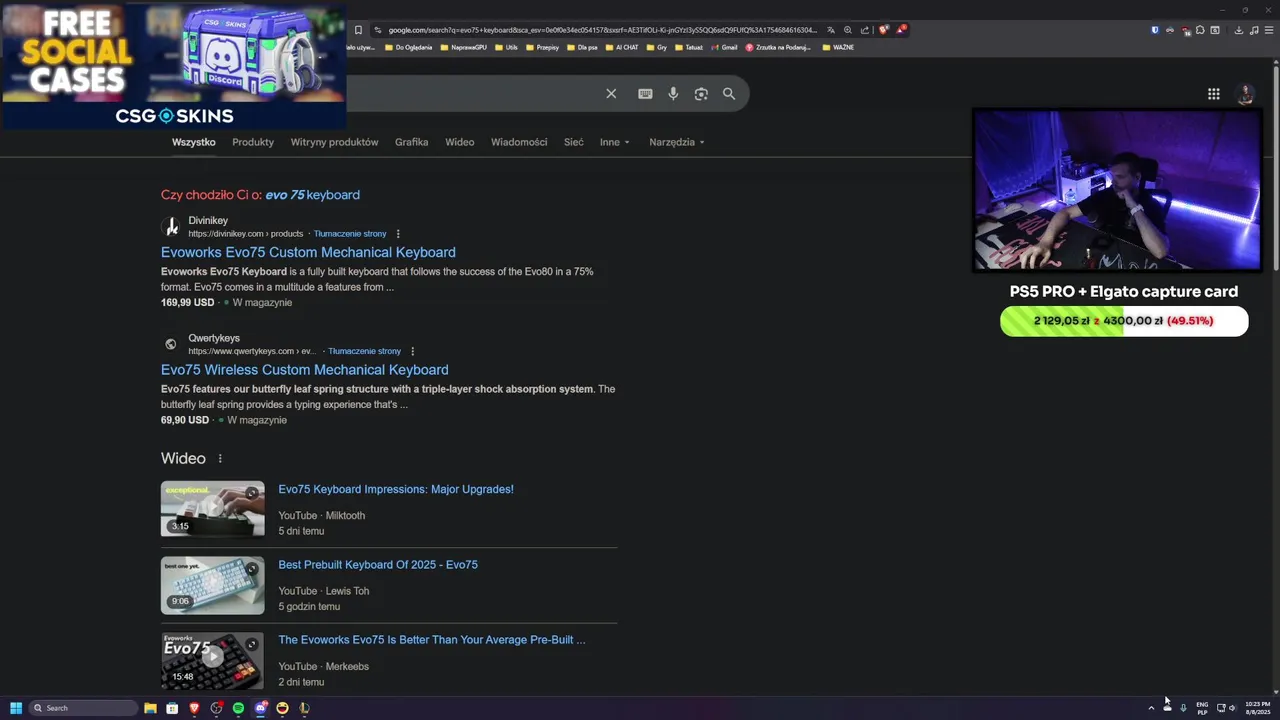Open three-dot options for Divinikey result
This screenshot has width=1280, height=720.
pos(398,234)
